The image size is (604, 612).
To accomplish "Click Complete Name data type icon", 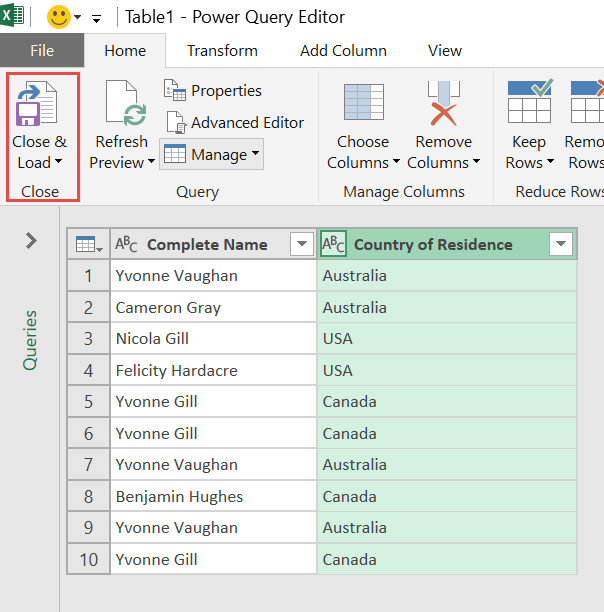I will 126,244.
